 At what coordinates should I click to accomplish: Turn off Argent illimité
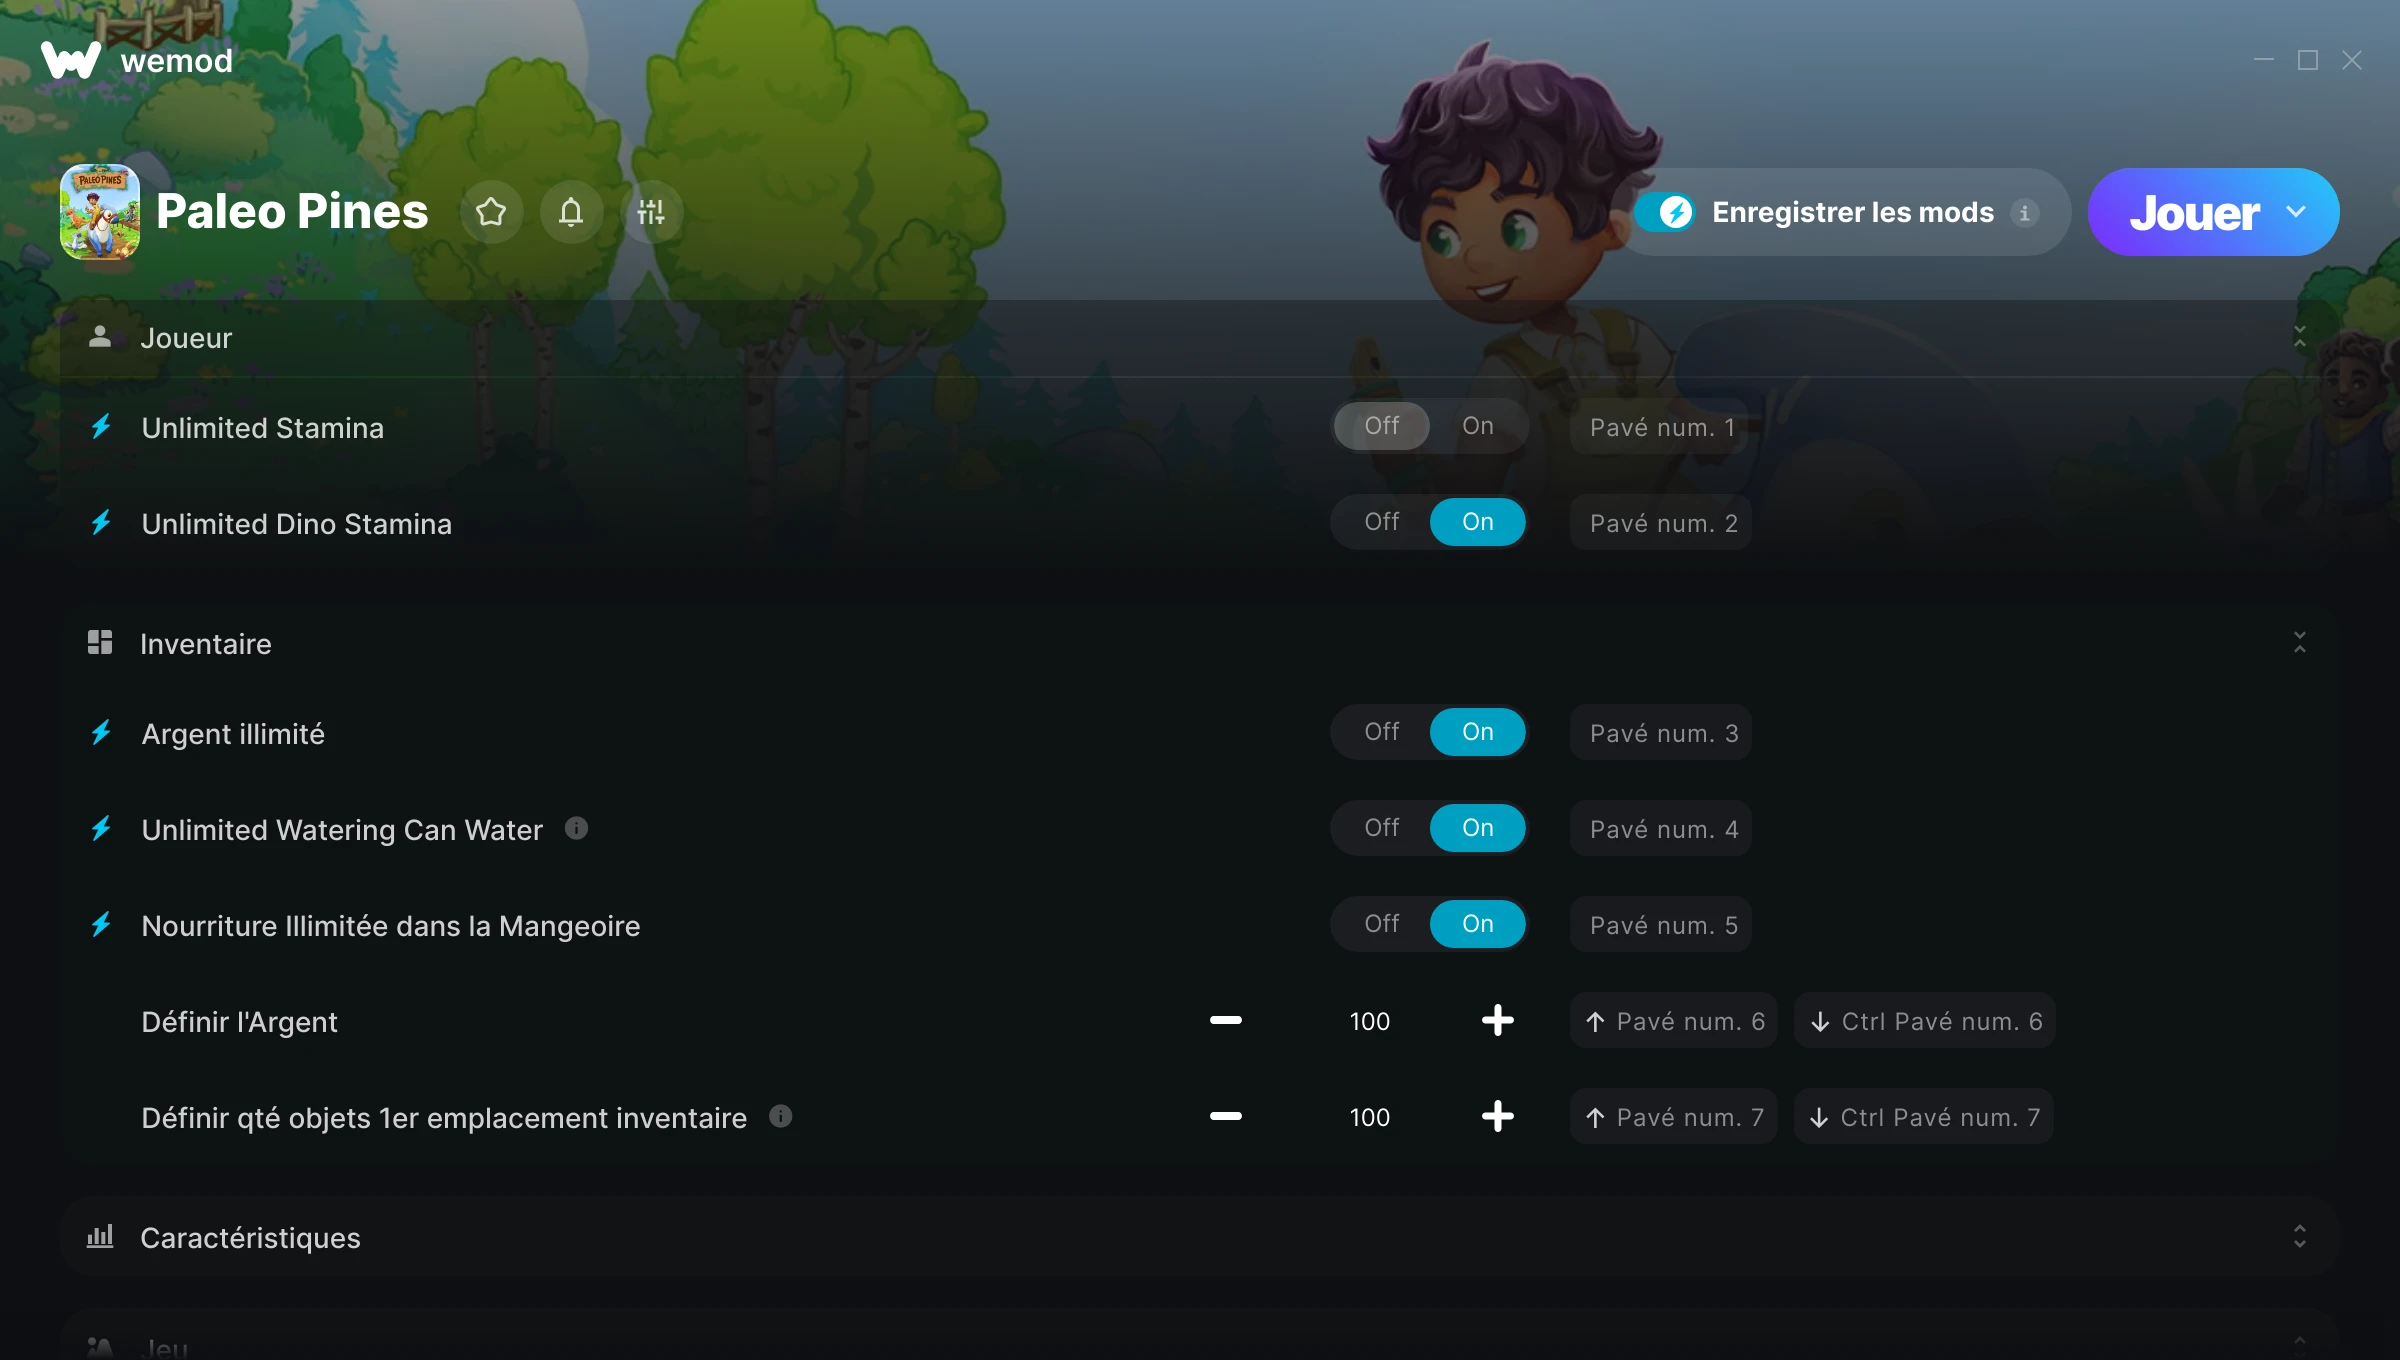[x=1381, y=732]
